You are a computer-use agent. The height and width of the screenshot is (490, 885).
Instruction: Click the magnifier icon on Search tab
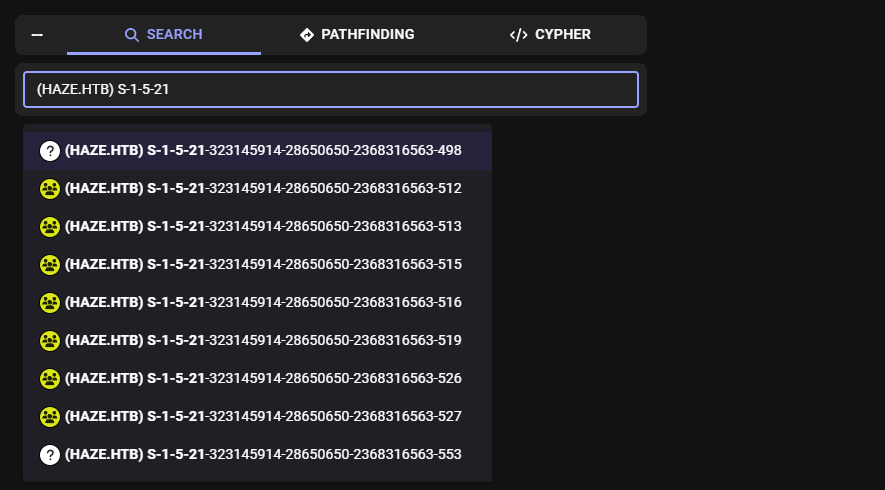tap(131, 35)
